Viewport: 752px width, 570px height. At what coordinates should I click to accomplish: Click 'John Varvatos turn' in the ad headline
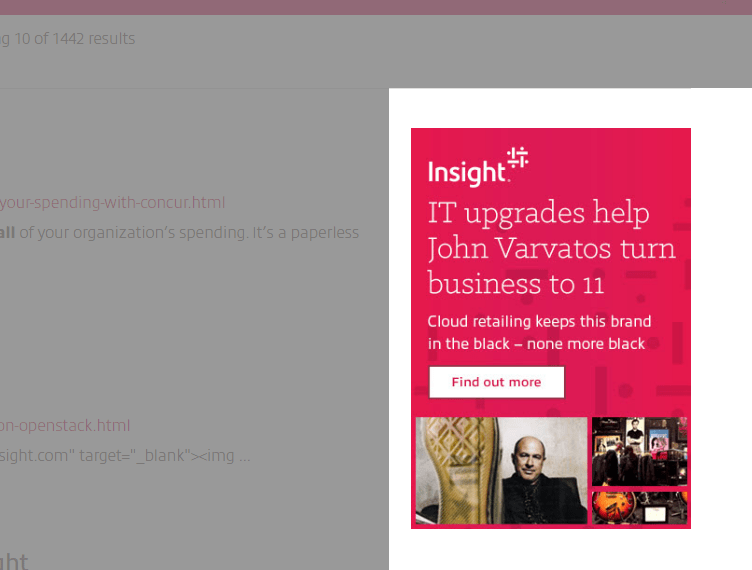(551, 248)
